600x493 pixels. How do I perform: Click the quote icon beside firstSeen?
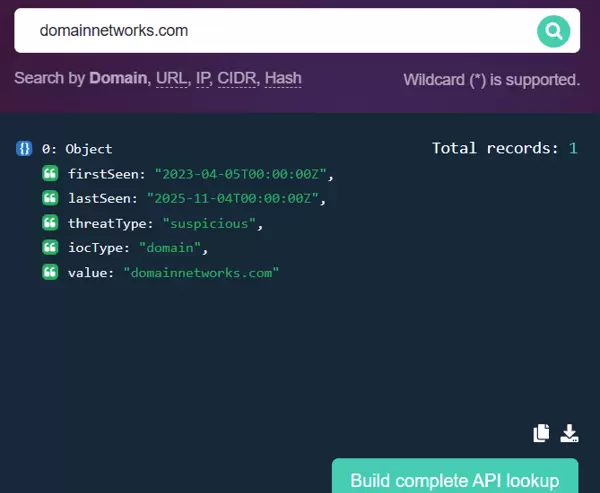pyautogui.click(x=50, y=174)
